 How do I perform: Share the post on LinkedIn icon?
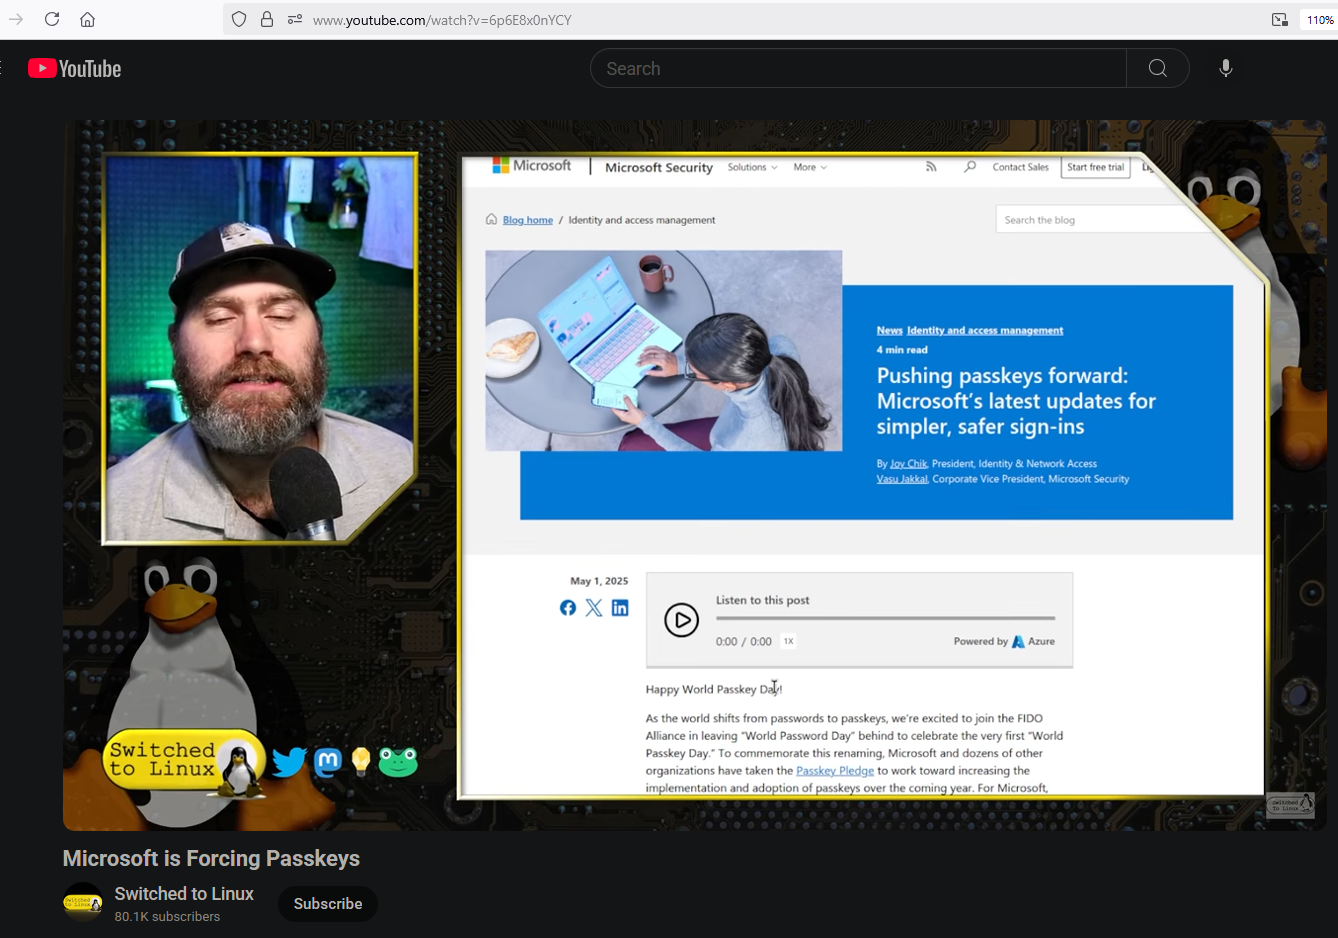coord(620,608)
